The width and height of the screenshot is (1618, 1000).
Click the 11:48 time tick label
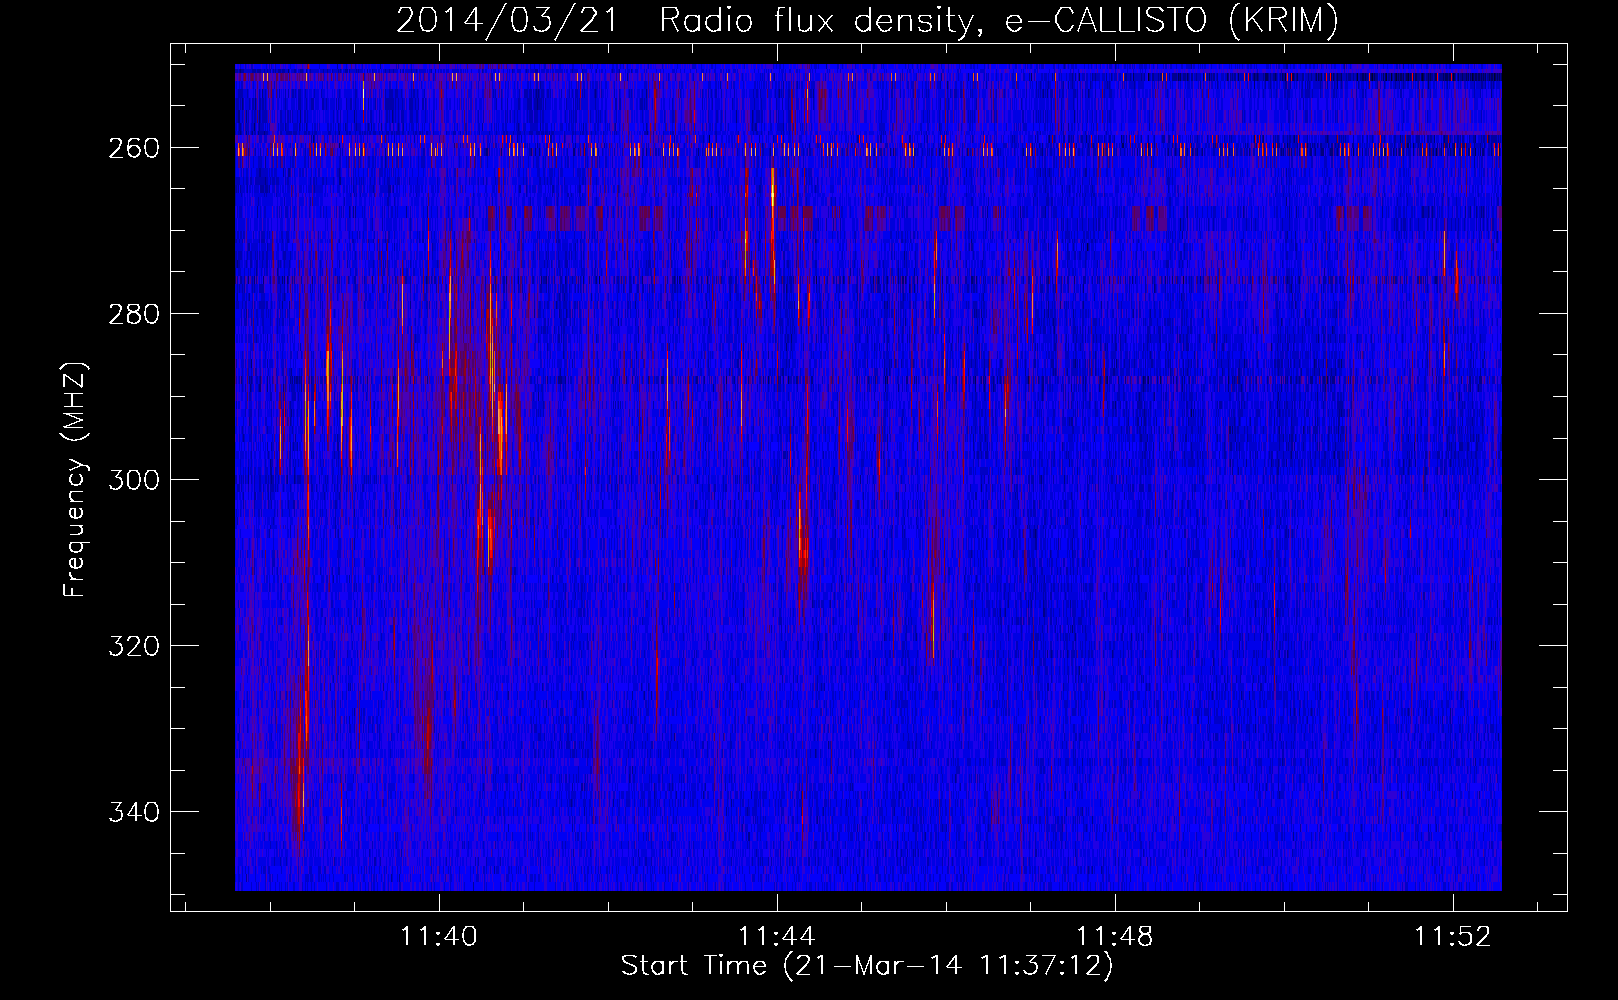click(x=1115, y=936)
